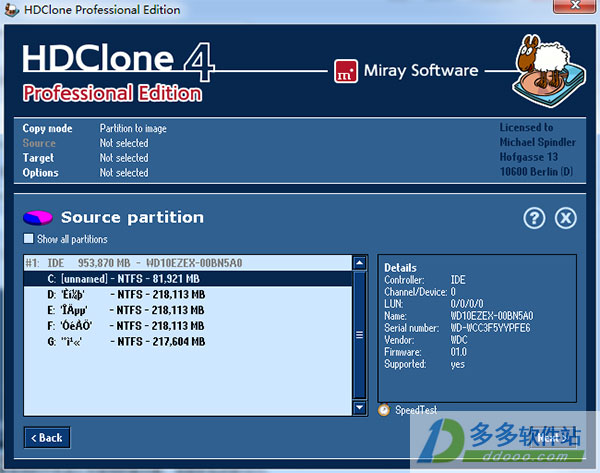Select partition C: [unnamed] NTFS 81,921 MB
Image resolution: width=600 pixels, height=473 pixels.
(188, 279)
